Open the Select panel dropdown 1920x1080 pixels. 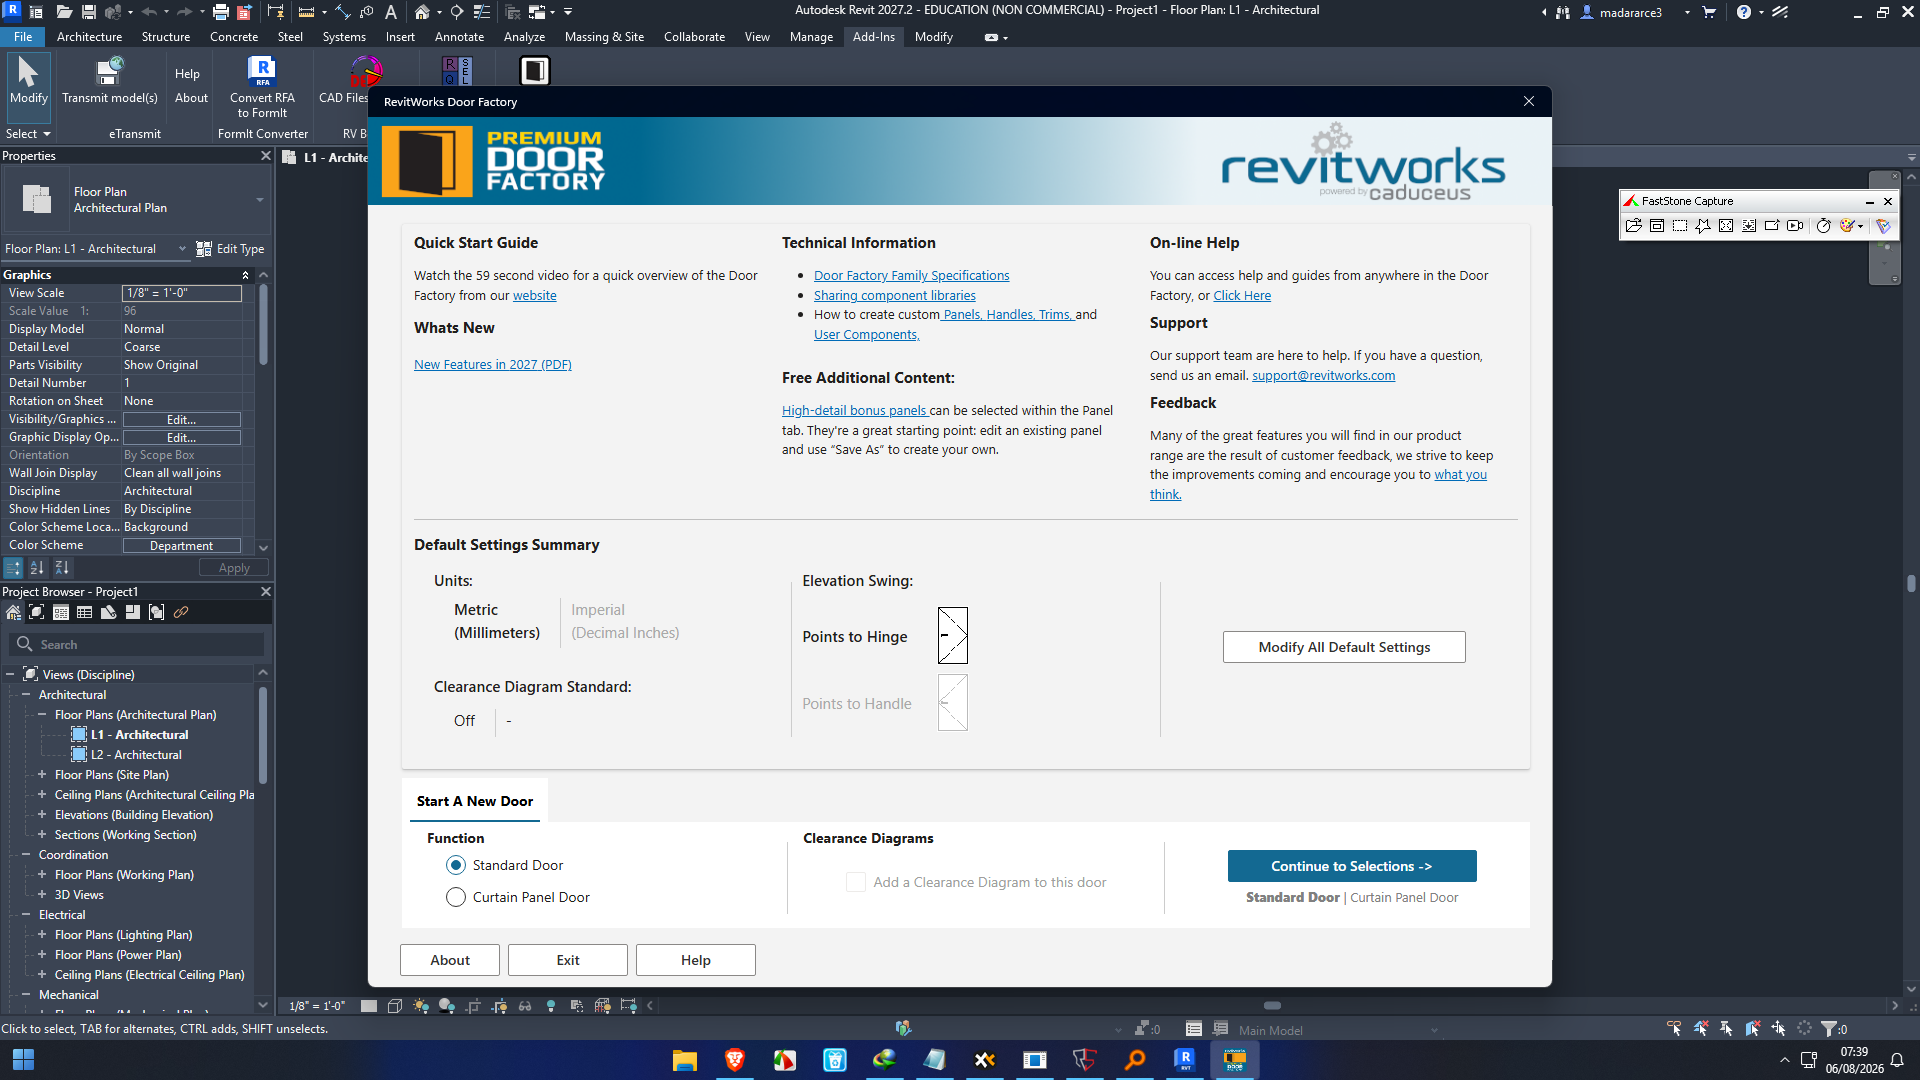coord(28,134)
